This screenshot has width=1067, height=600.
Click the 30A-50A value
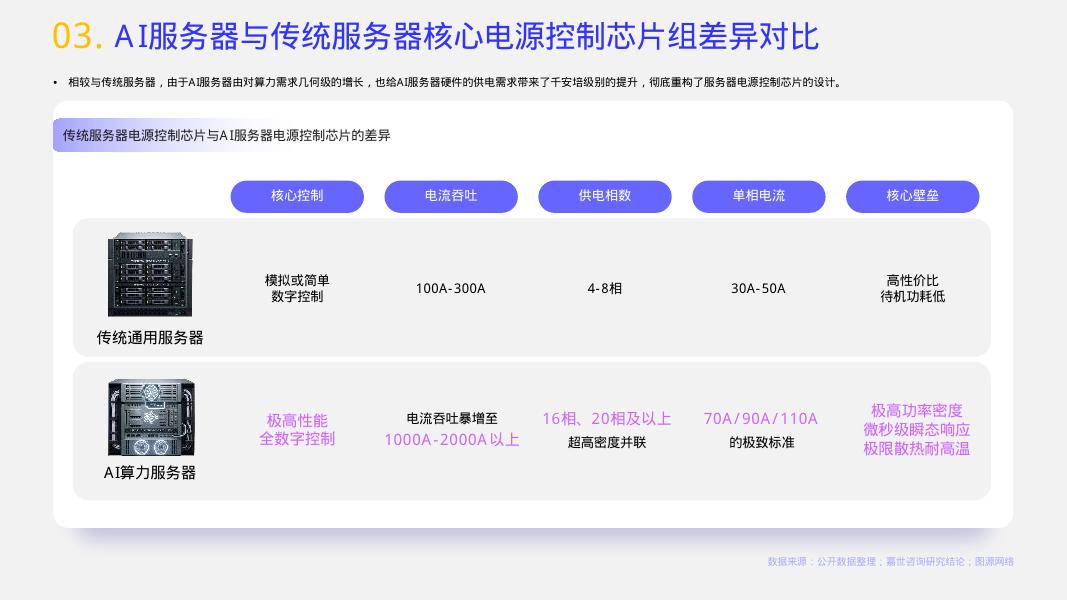[x=758, y=288]
